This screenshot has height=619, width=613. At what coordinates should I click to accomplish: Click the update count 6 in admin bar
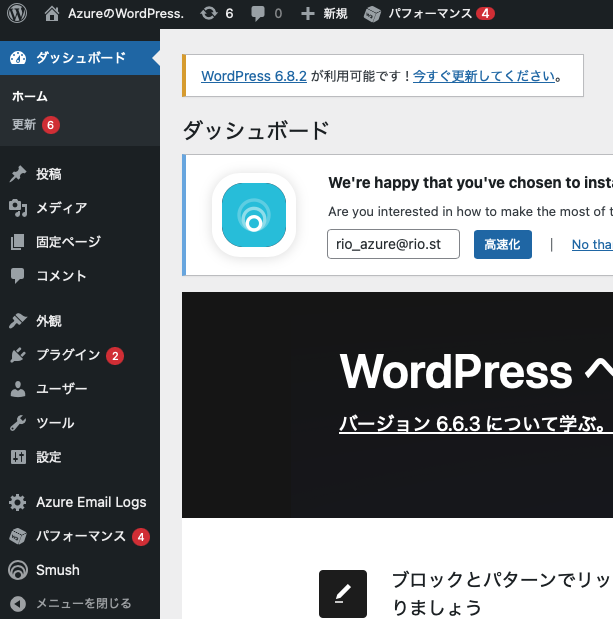point(229,14)
